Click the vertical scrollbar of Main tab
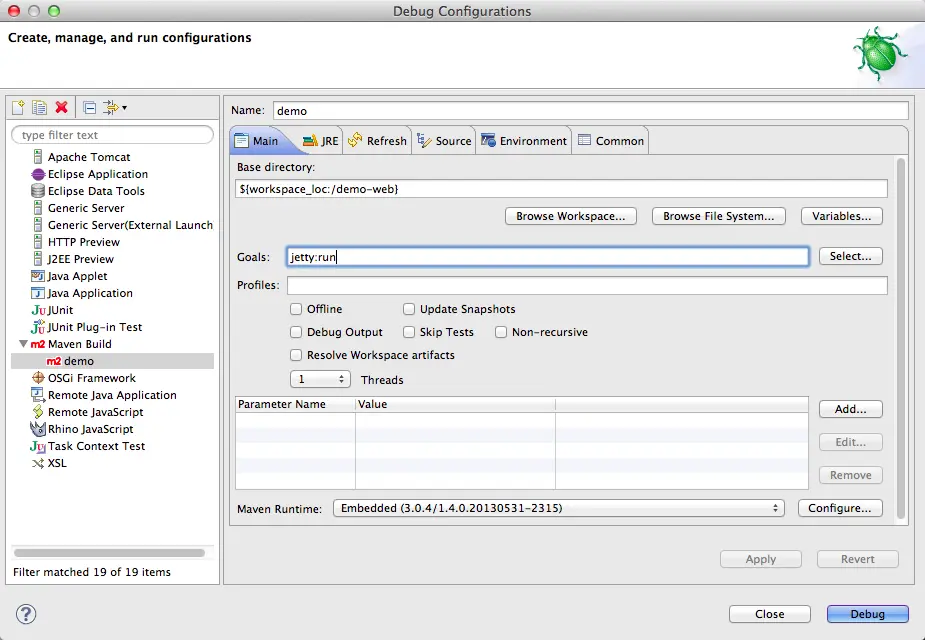Screen dimensions: 925x640 click(x=900, y=339)
